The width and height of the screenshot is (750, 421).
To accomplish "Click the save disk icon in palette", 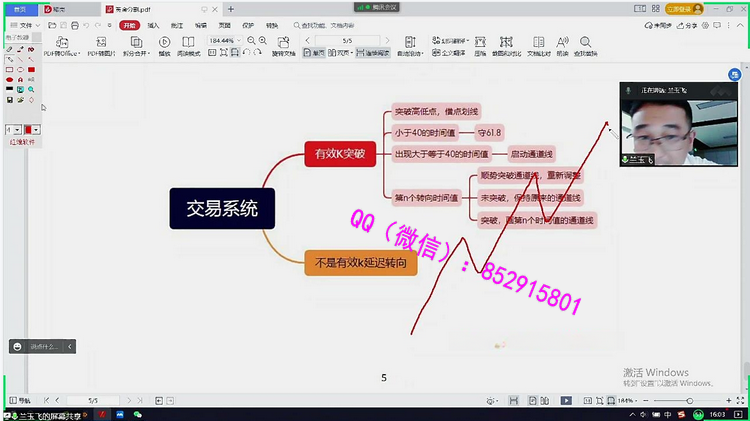I will pyautogui.click(x=9, y=100).
